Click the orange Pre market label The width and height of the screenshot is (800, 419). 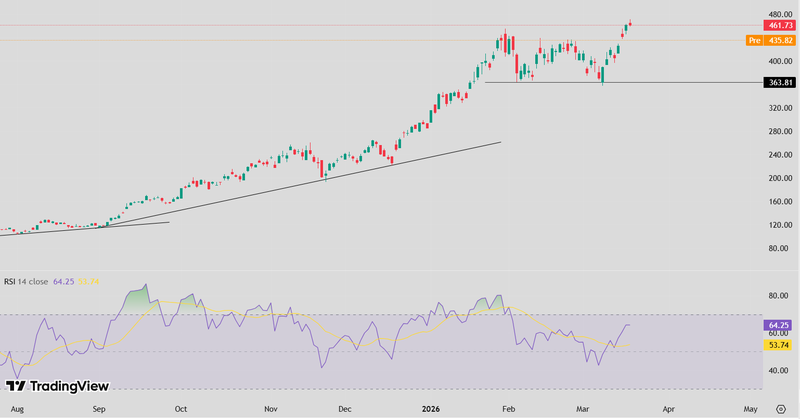point(755,40)
